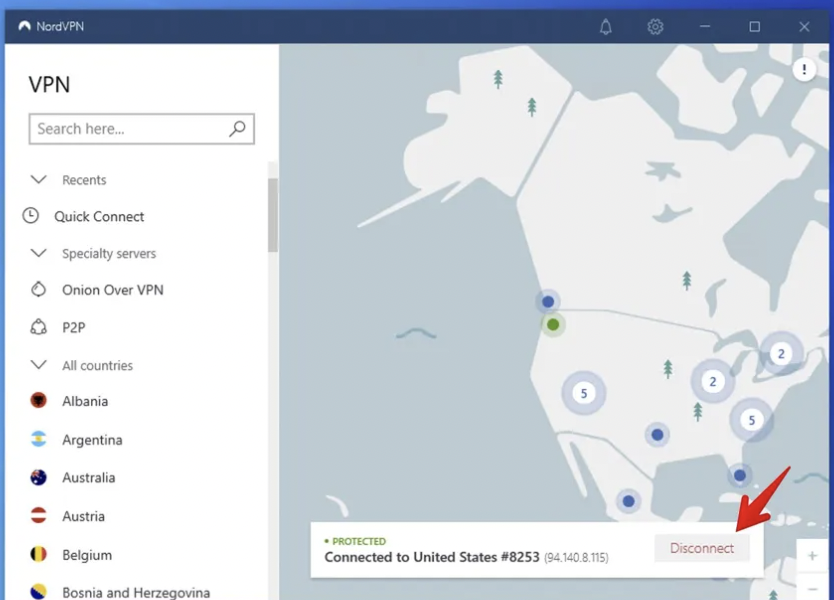This screenshot has width=834, height=600.
Task: Click the server list scrollbar
Action: pos(272,215)
